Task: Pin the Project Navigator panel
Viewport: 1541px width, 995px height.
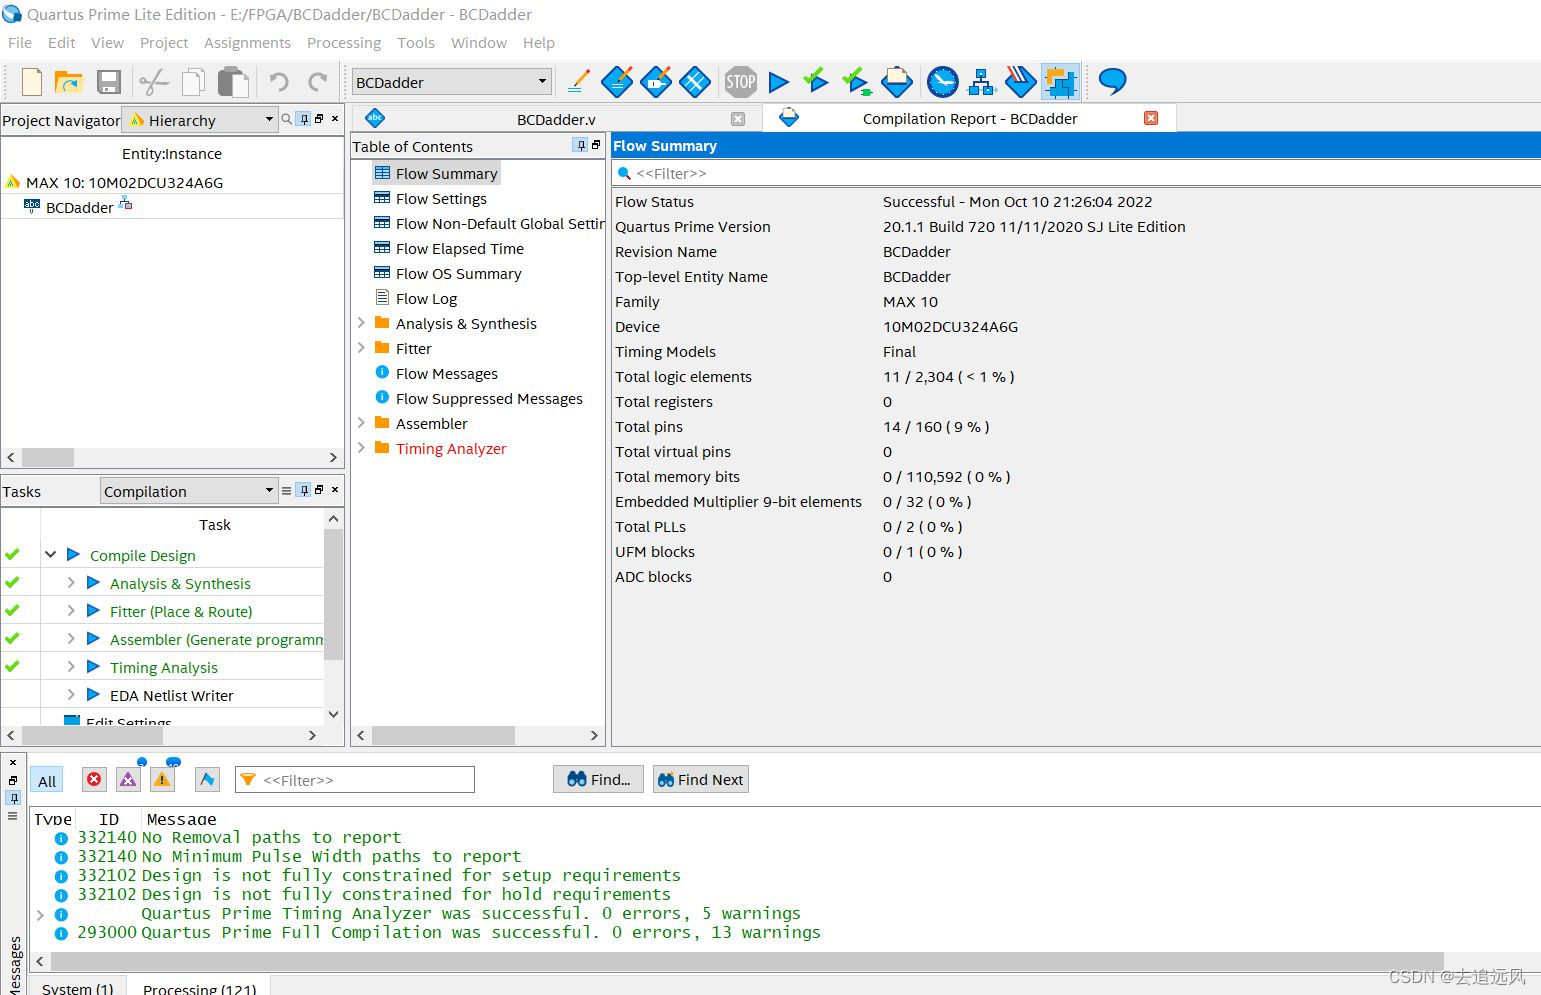Action: point(304,119)
